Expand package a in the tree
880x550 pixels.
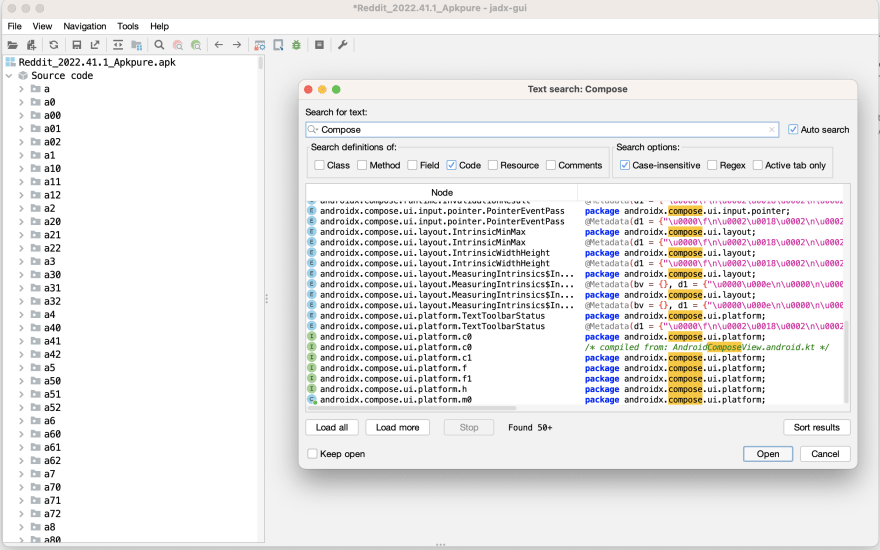pos(21,89)
